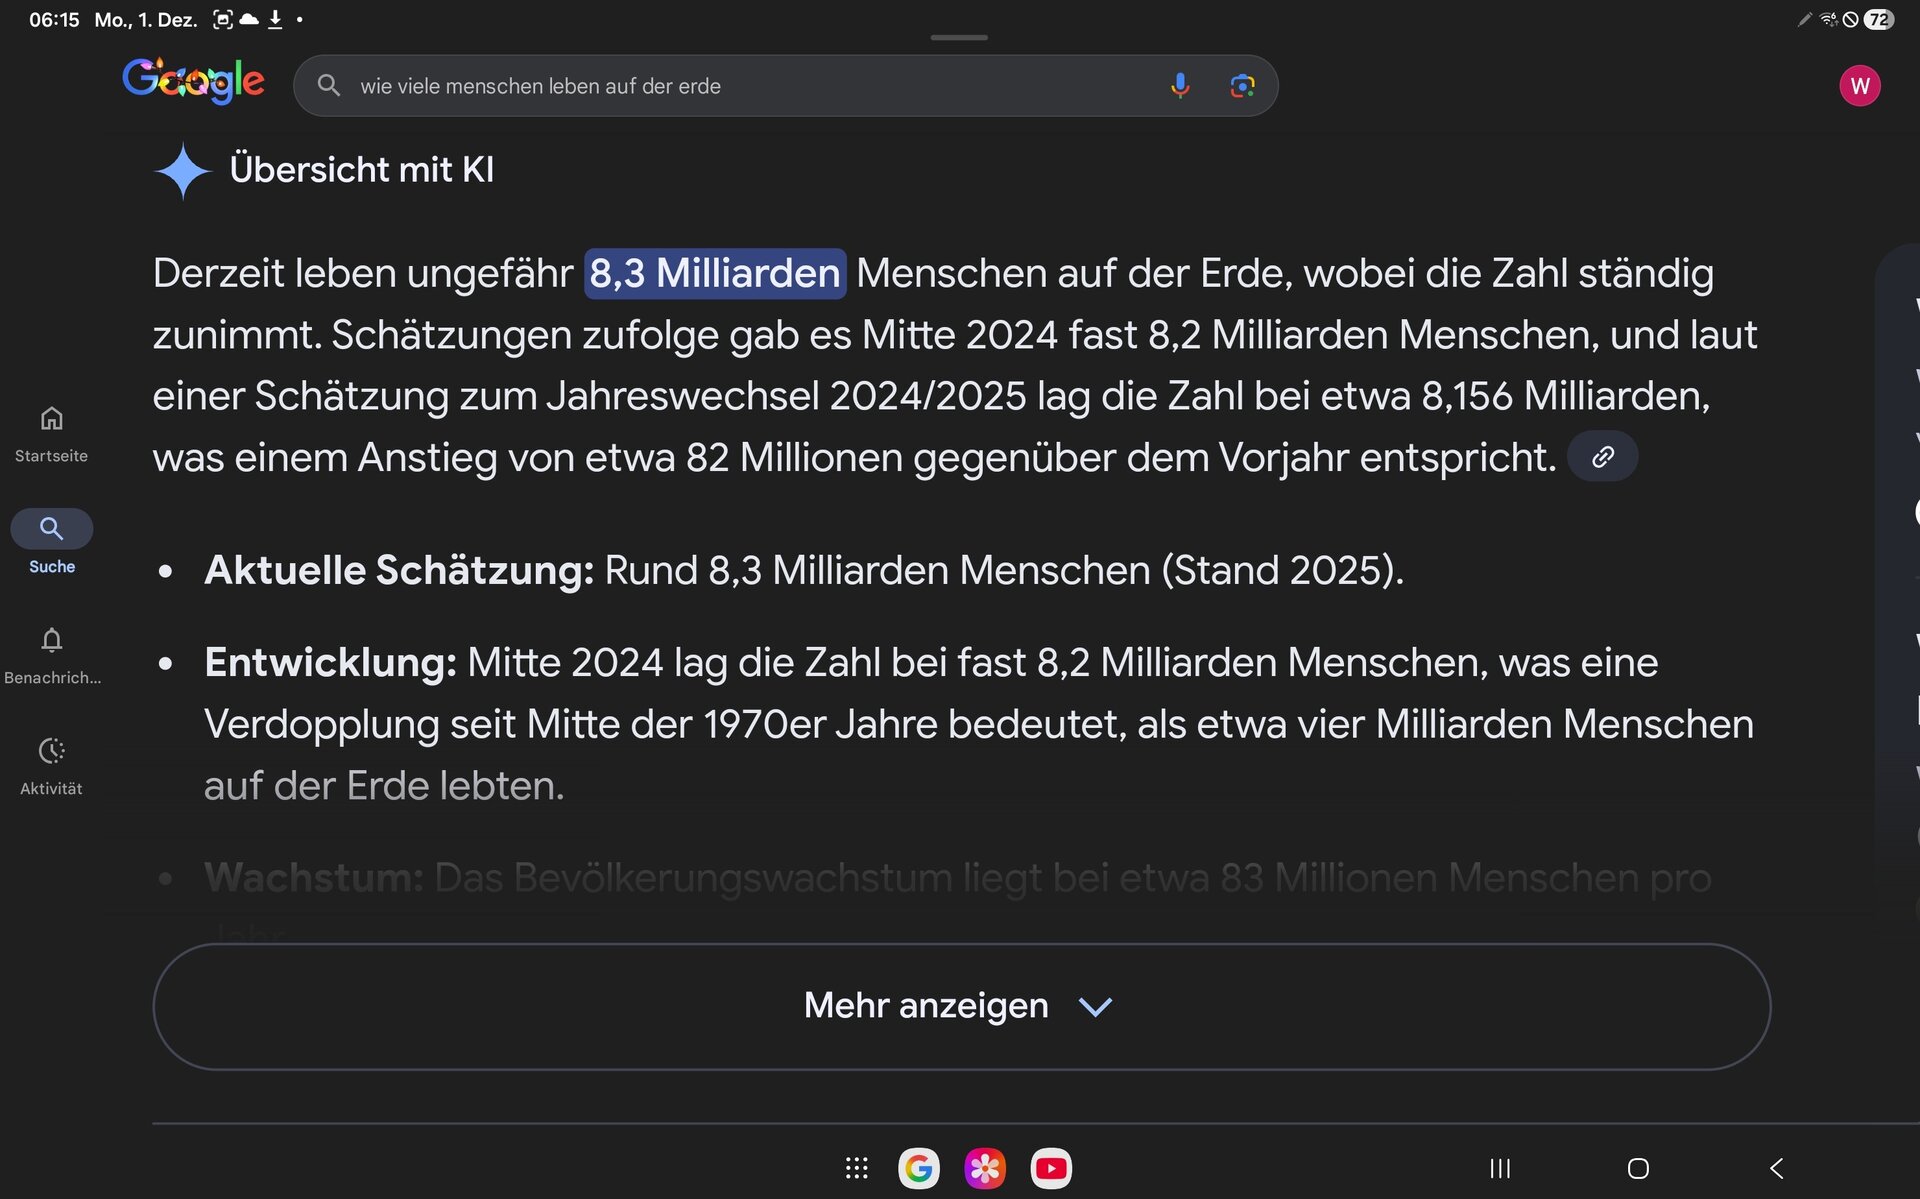Launch Google app from the taskbar
This screenshot has width=1920, height=1199.
[x=919, y=1168]
